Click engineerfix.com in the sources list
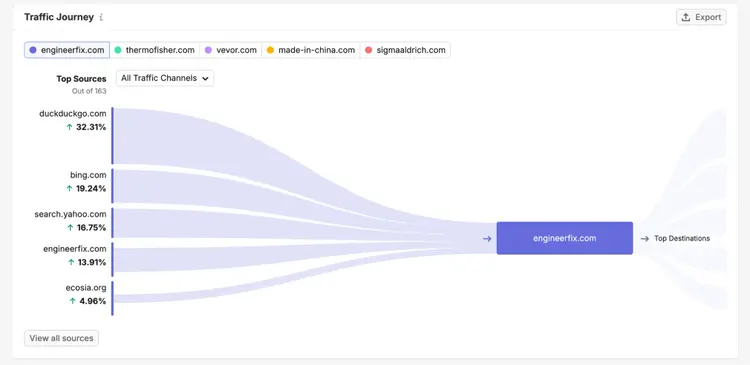This screenshot has width=750, height=365. (x=75, y=249)
